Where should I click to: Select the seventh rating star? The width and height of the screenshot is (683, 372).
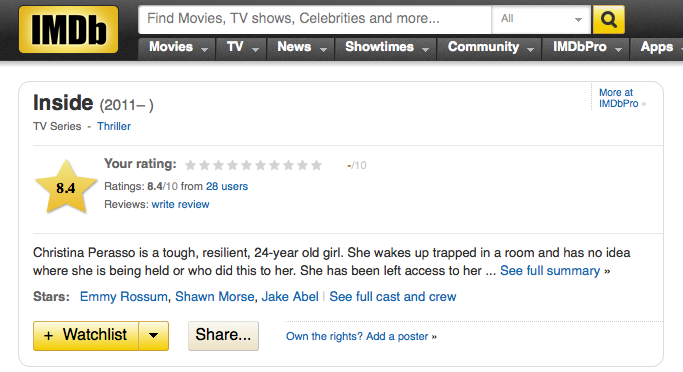click(x=274, y=165)
